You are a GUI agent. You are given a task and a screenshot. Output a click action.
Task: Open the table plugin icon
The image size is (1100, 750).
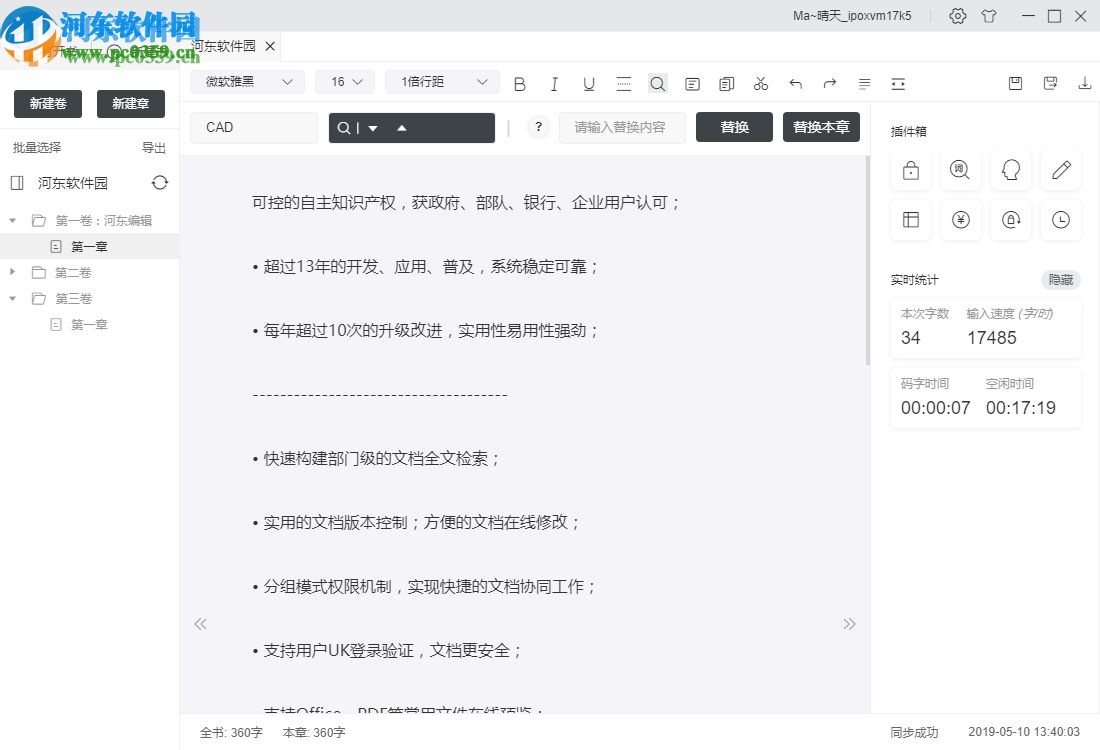pos(910,220)
